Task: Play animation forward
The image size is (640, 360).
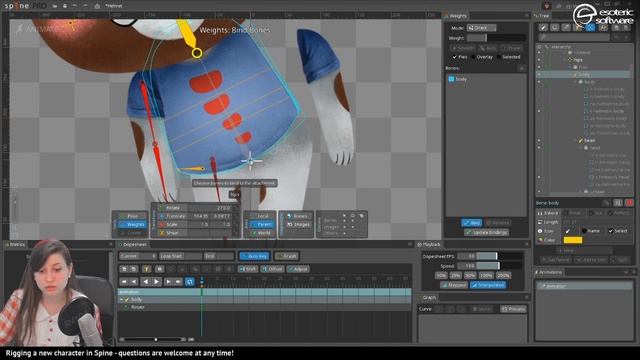Action: click(x=156, y=282)
